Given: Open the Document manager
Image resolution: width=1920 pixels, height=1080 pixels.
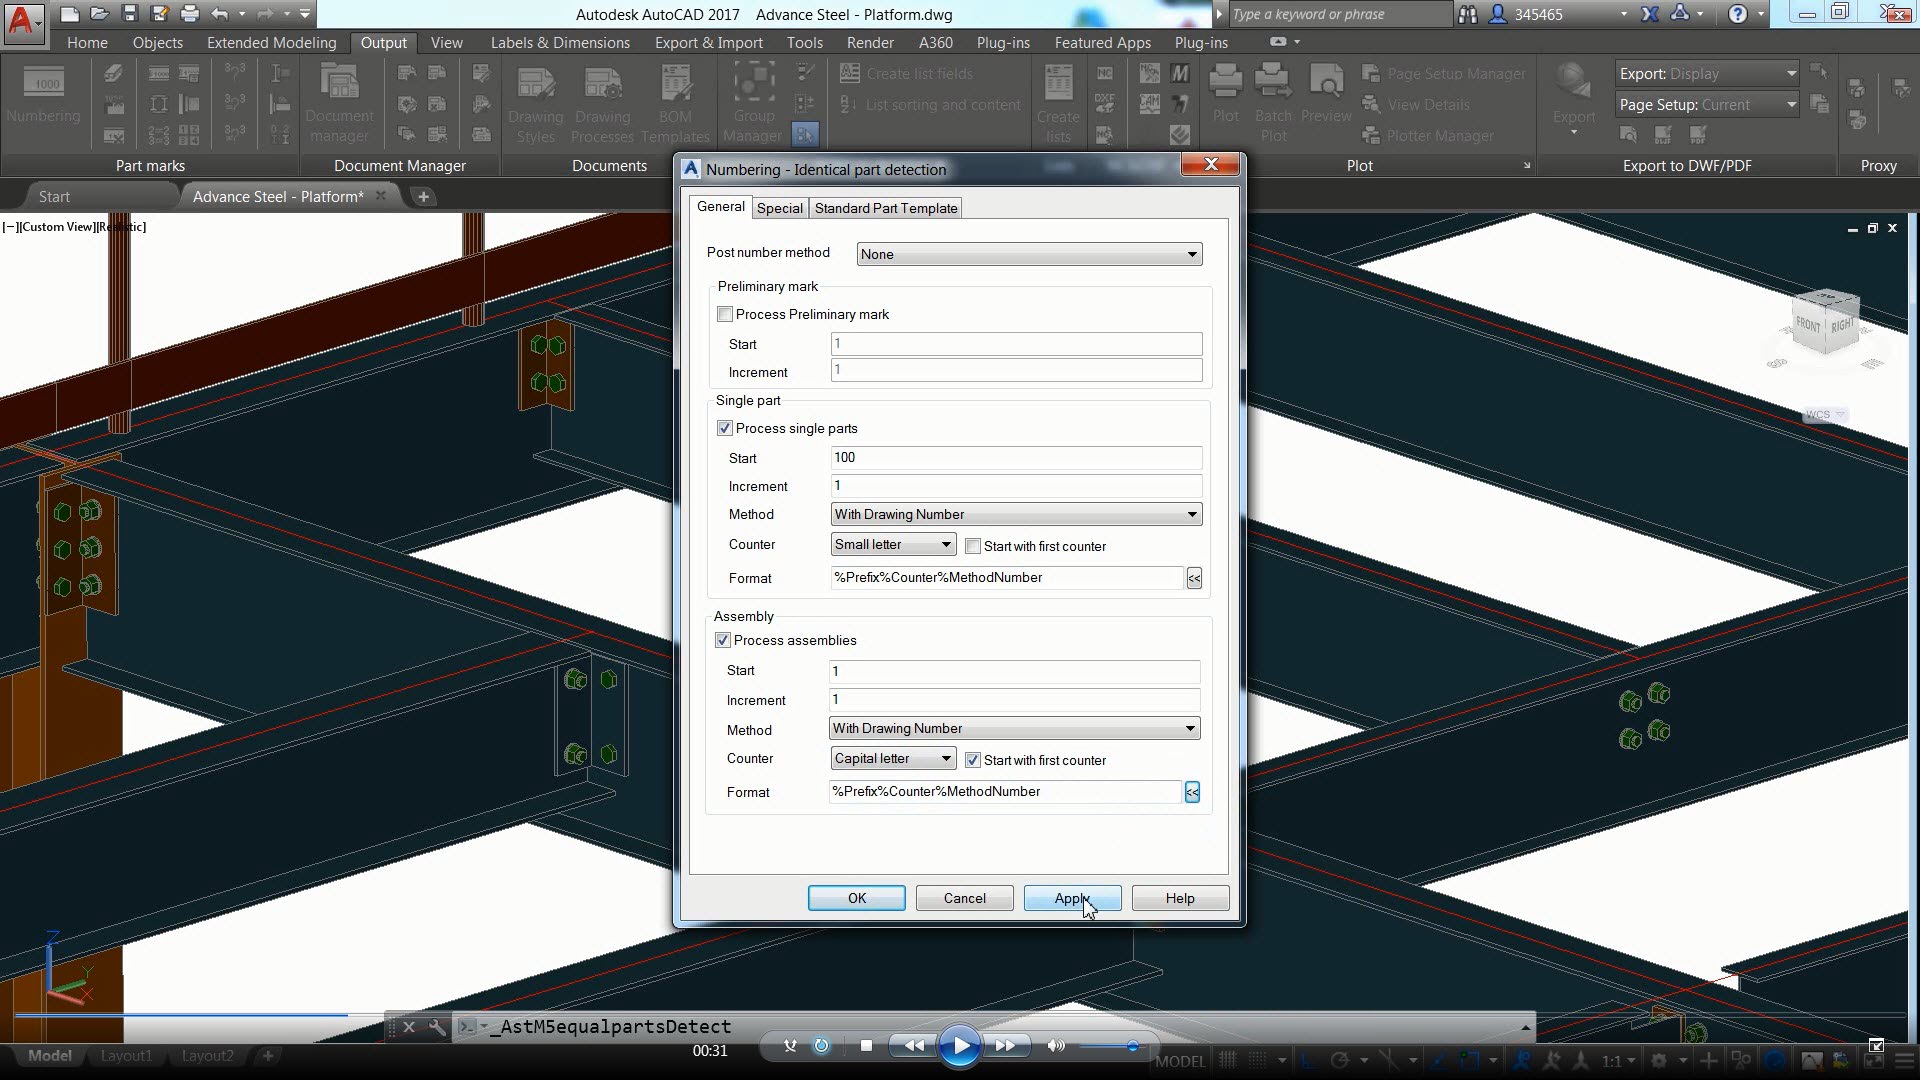Looking at the screenshot, I should click(340, 100).
